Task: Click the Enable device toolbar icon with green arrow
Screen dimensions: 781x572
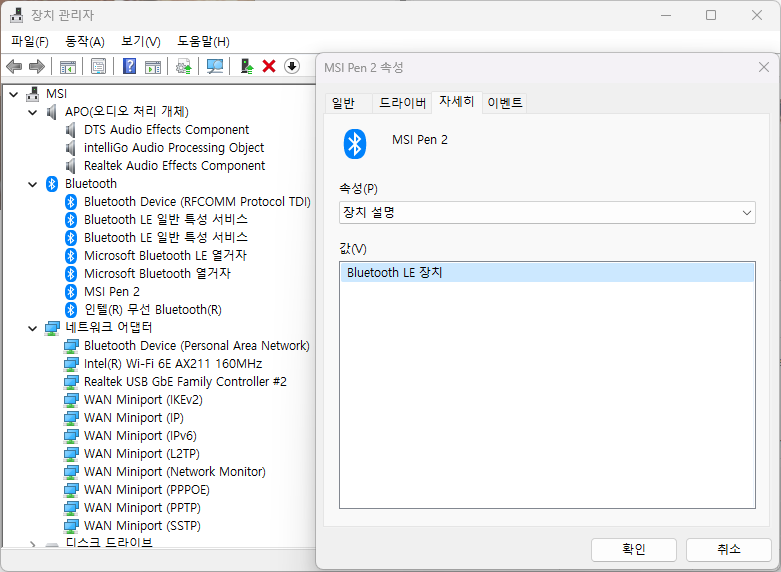Action: 247,66
